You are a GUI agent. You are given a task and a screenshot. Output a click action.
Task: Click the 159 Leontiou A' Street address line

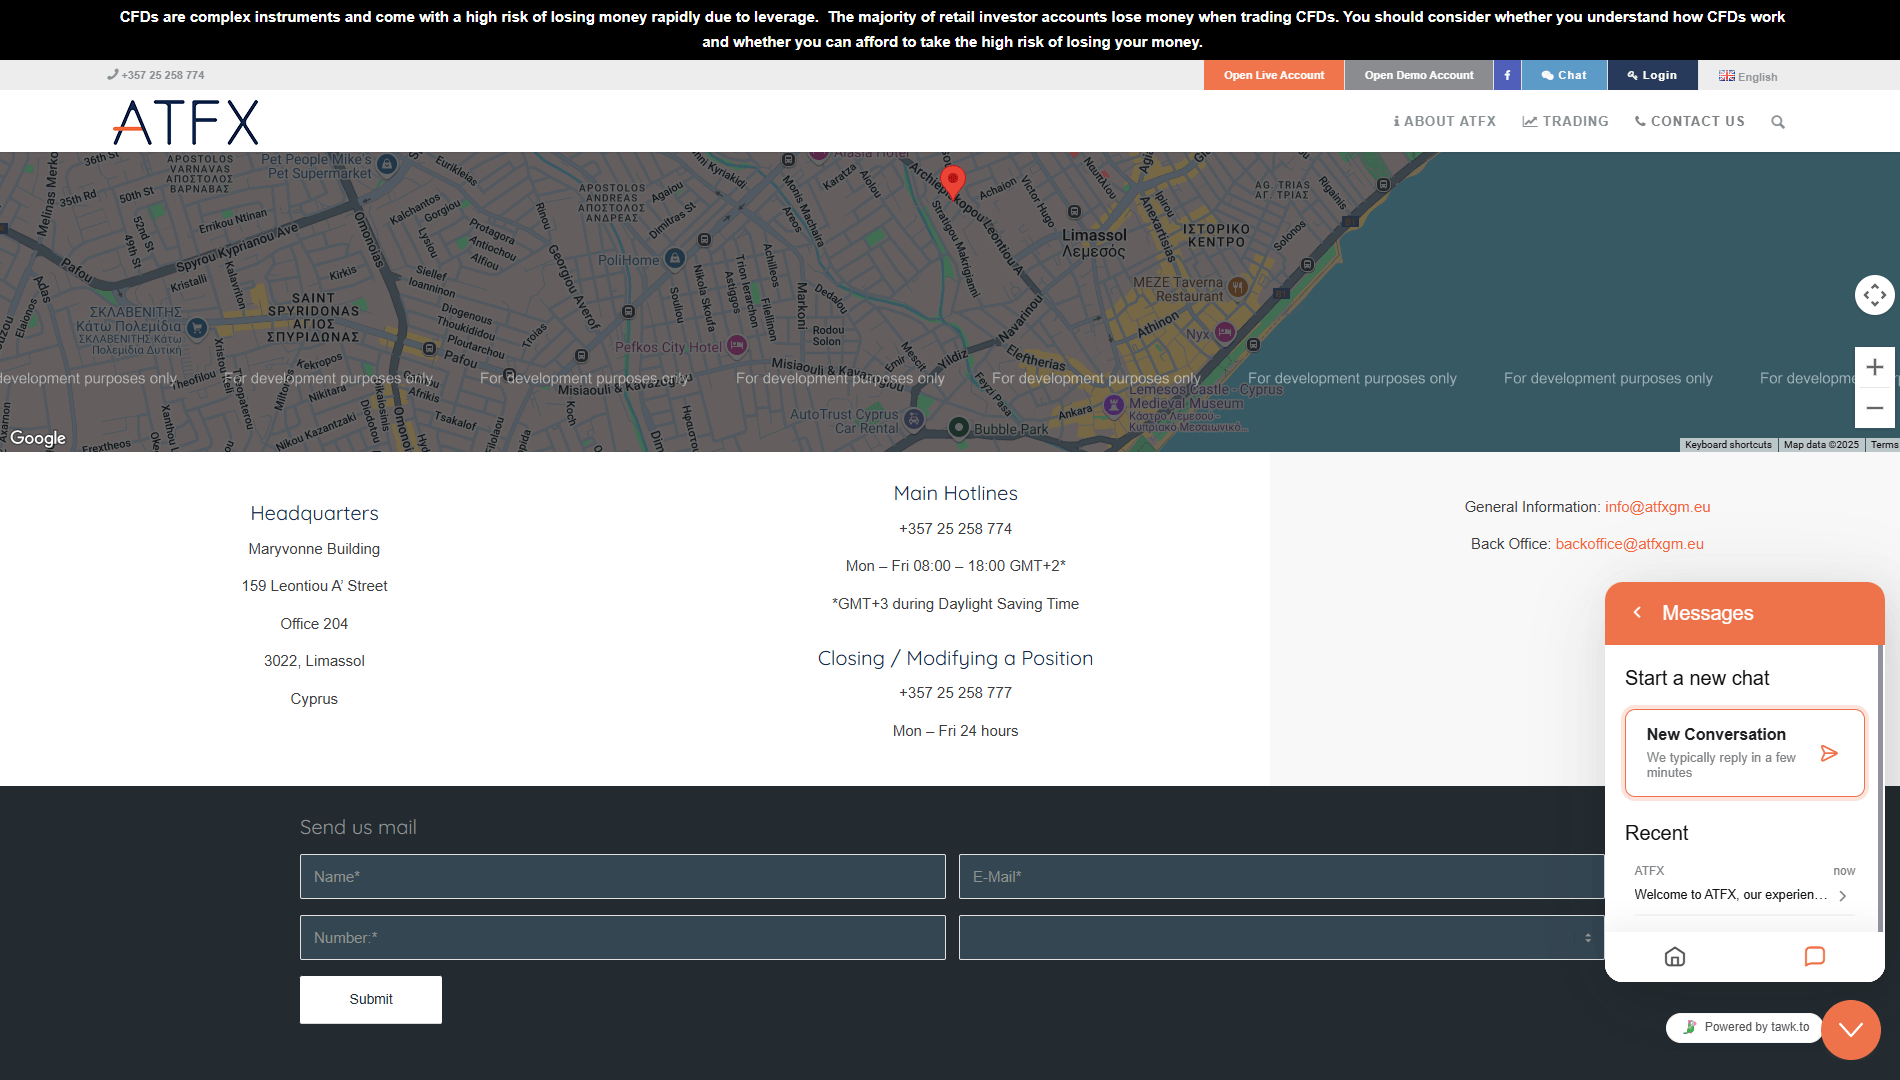point(314,586)
